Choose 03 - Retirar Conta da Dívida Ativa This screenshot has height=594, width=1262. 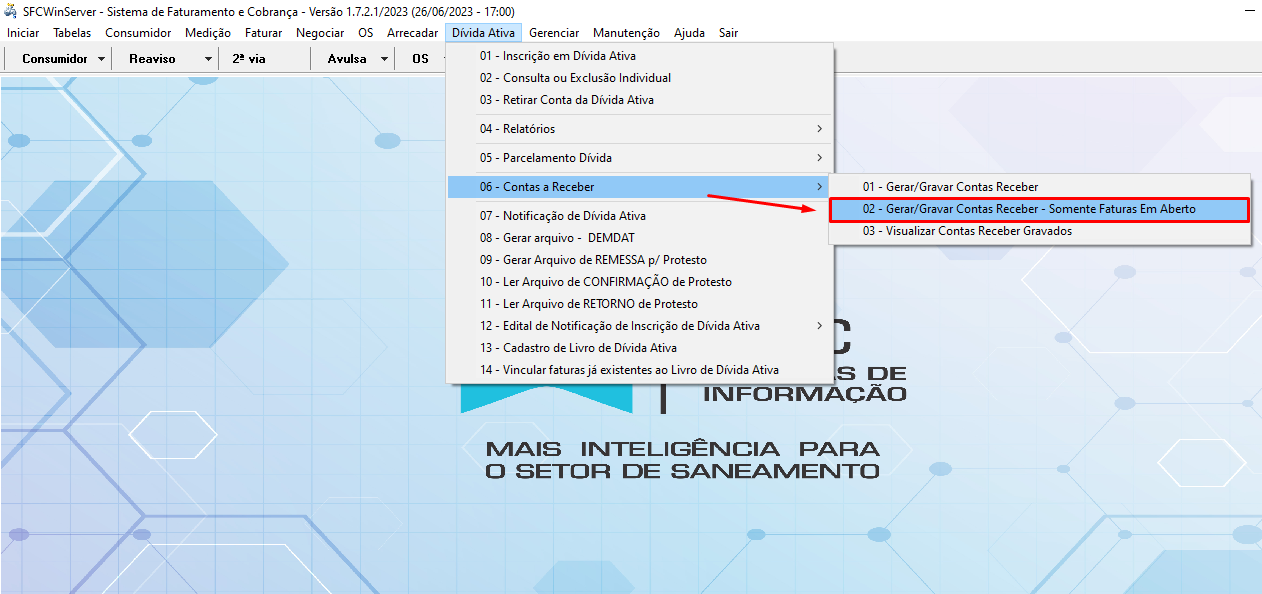pos(566,100)
